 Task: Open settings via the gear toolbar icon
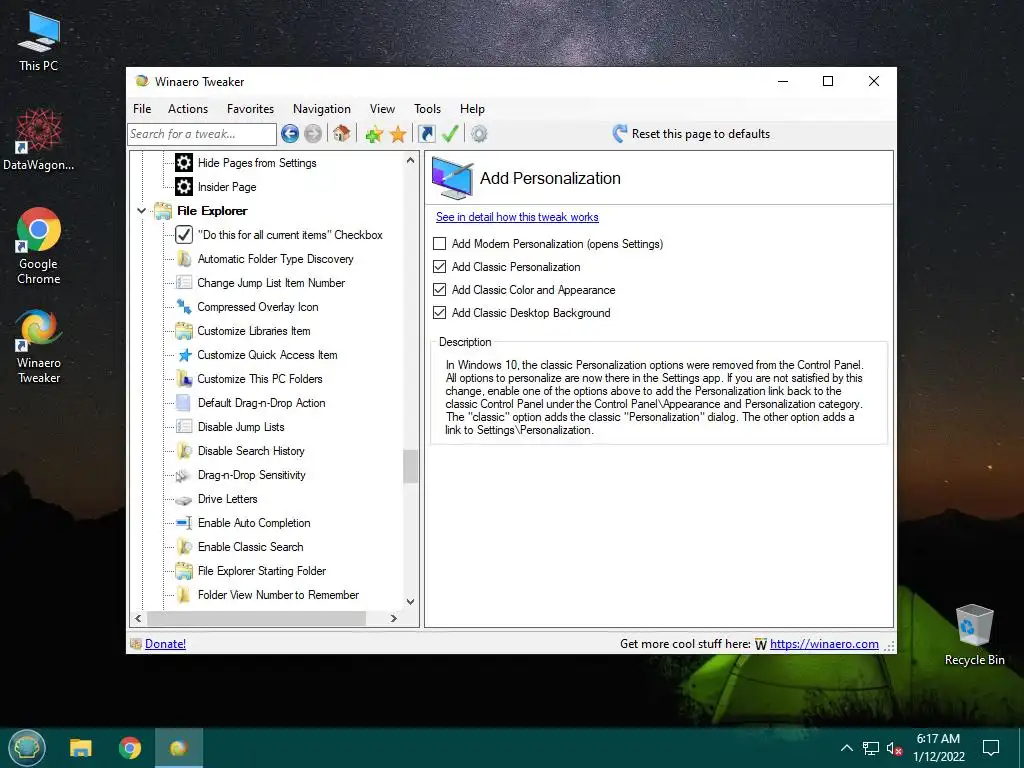(x=479, y=134)
